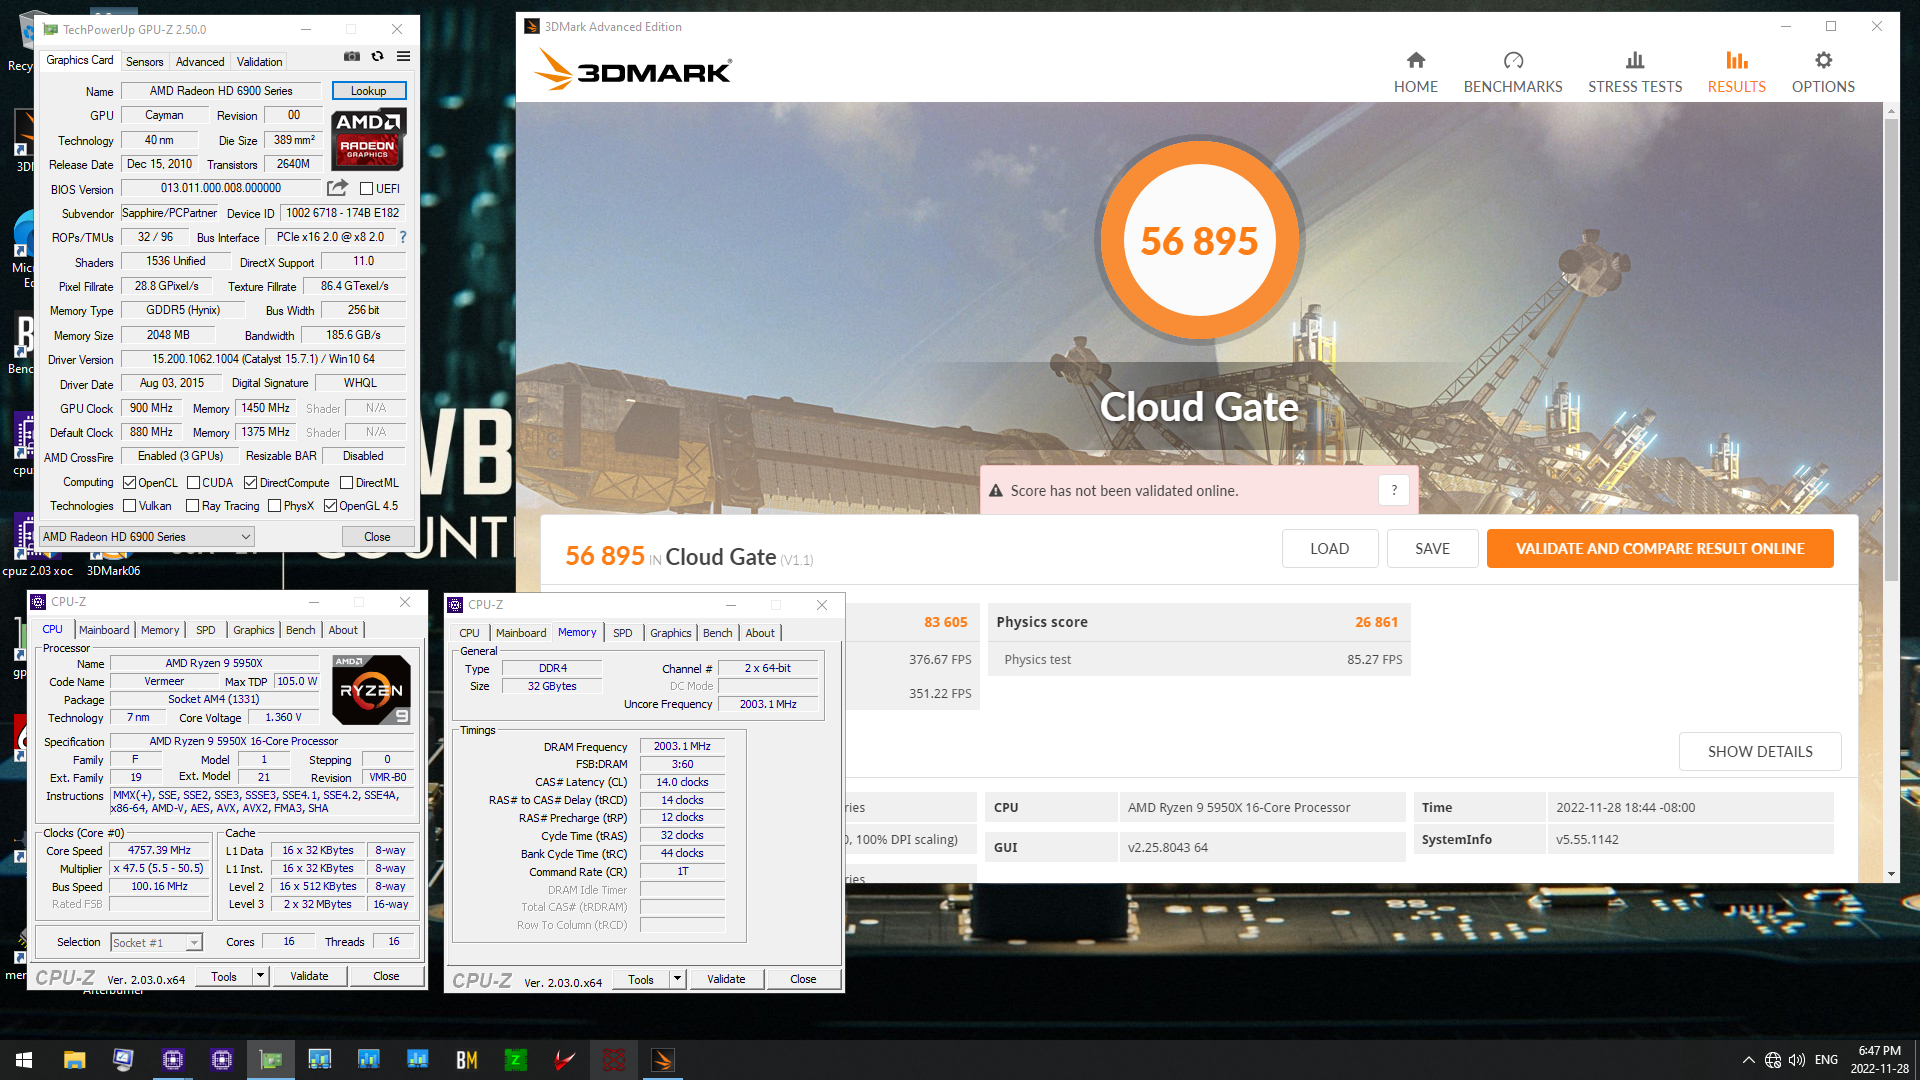
Task: Click the taskbar clock and date
Action: [x=1878, y=1060]
